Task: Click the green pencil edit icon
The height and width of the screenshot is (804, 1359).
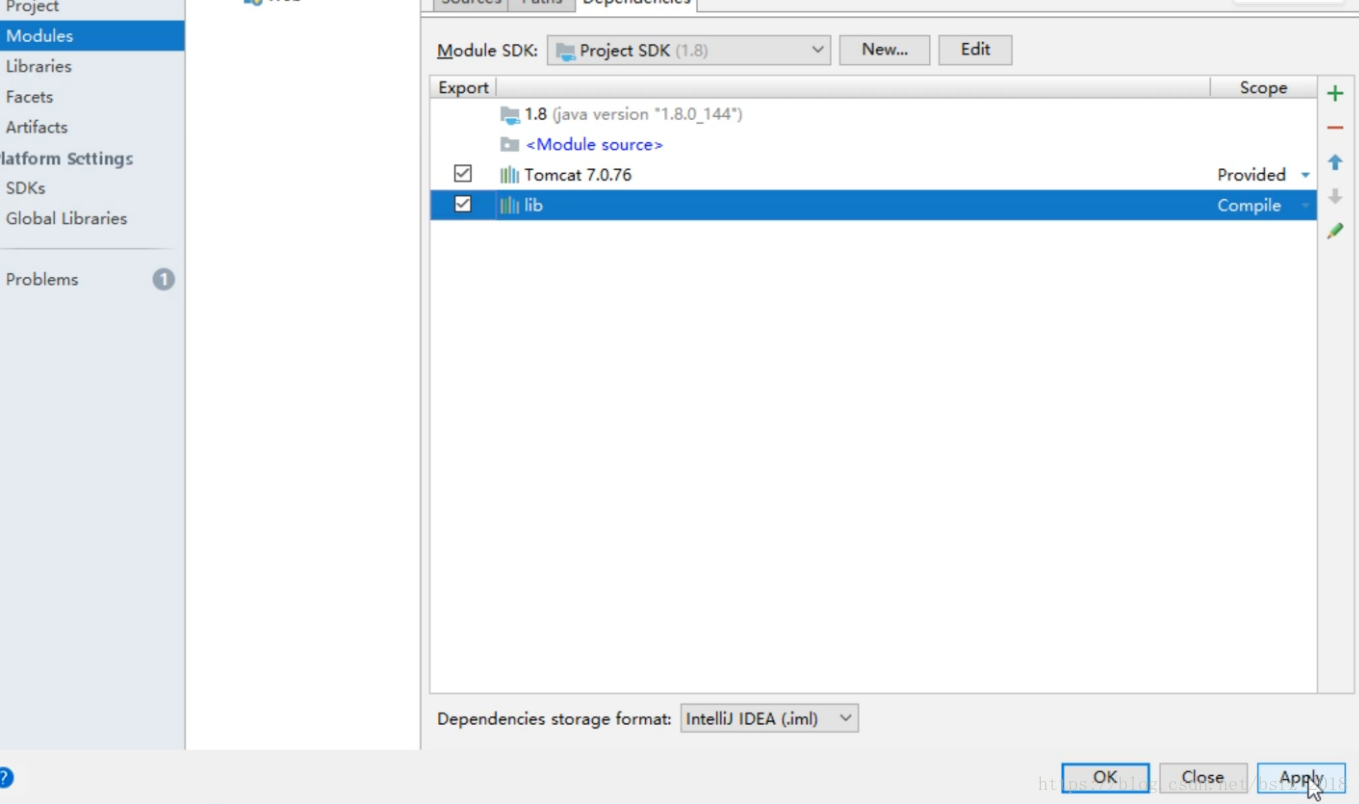Action: [1335, 231]
